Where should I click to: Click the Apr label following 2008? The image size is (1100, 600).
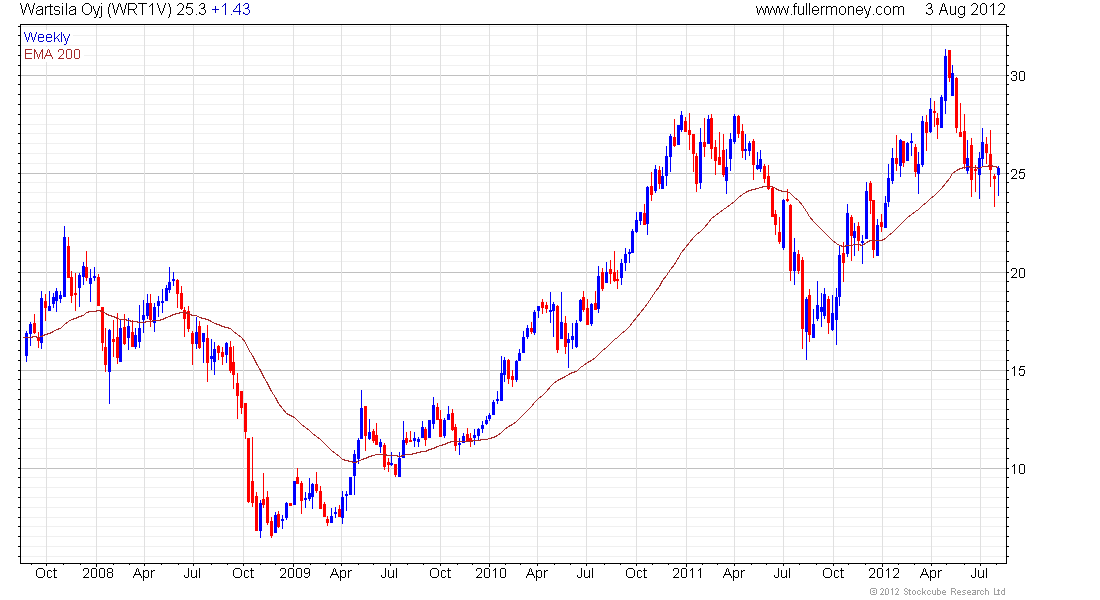click(x=144, y=573)
